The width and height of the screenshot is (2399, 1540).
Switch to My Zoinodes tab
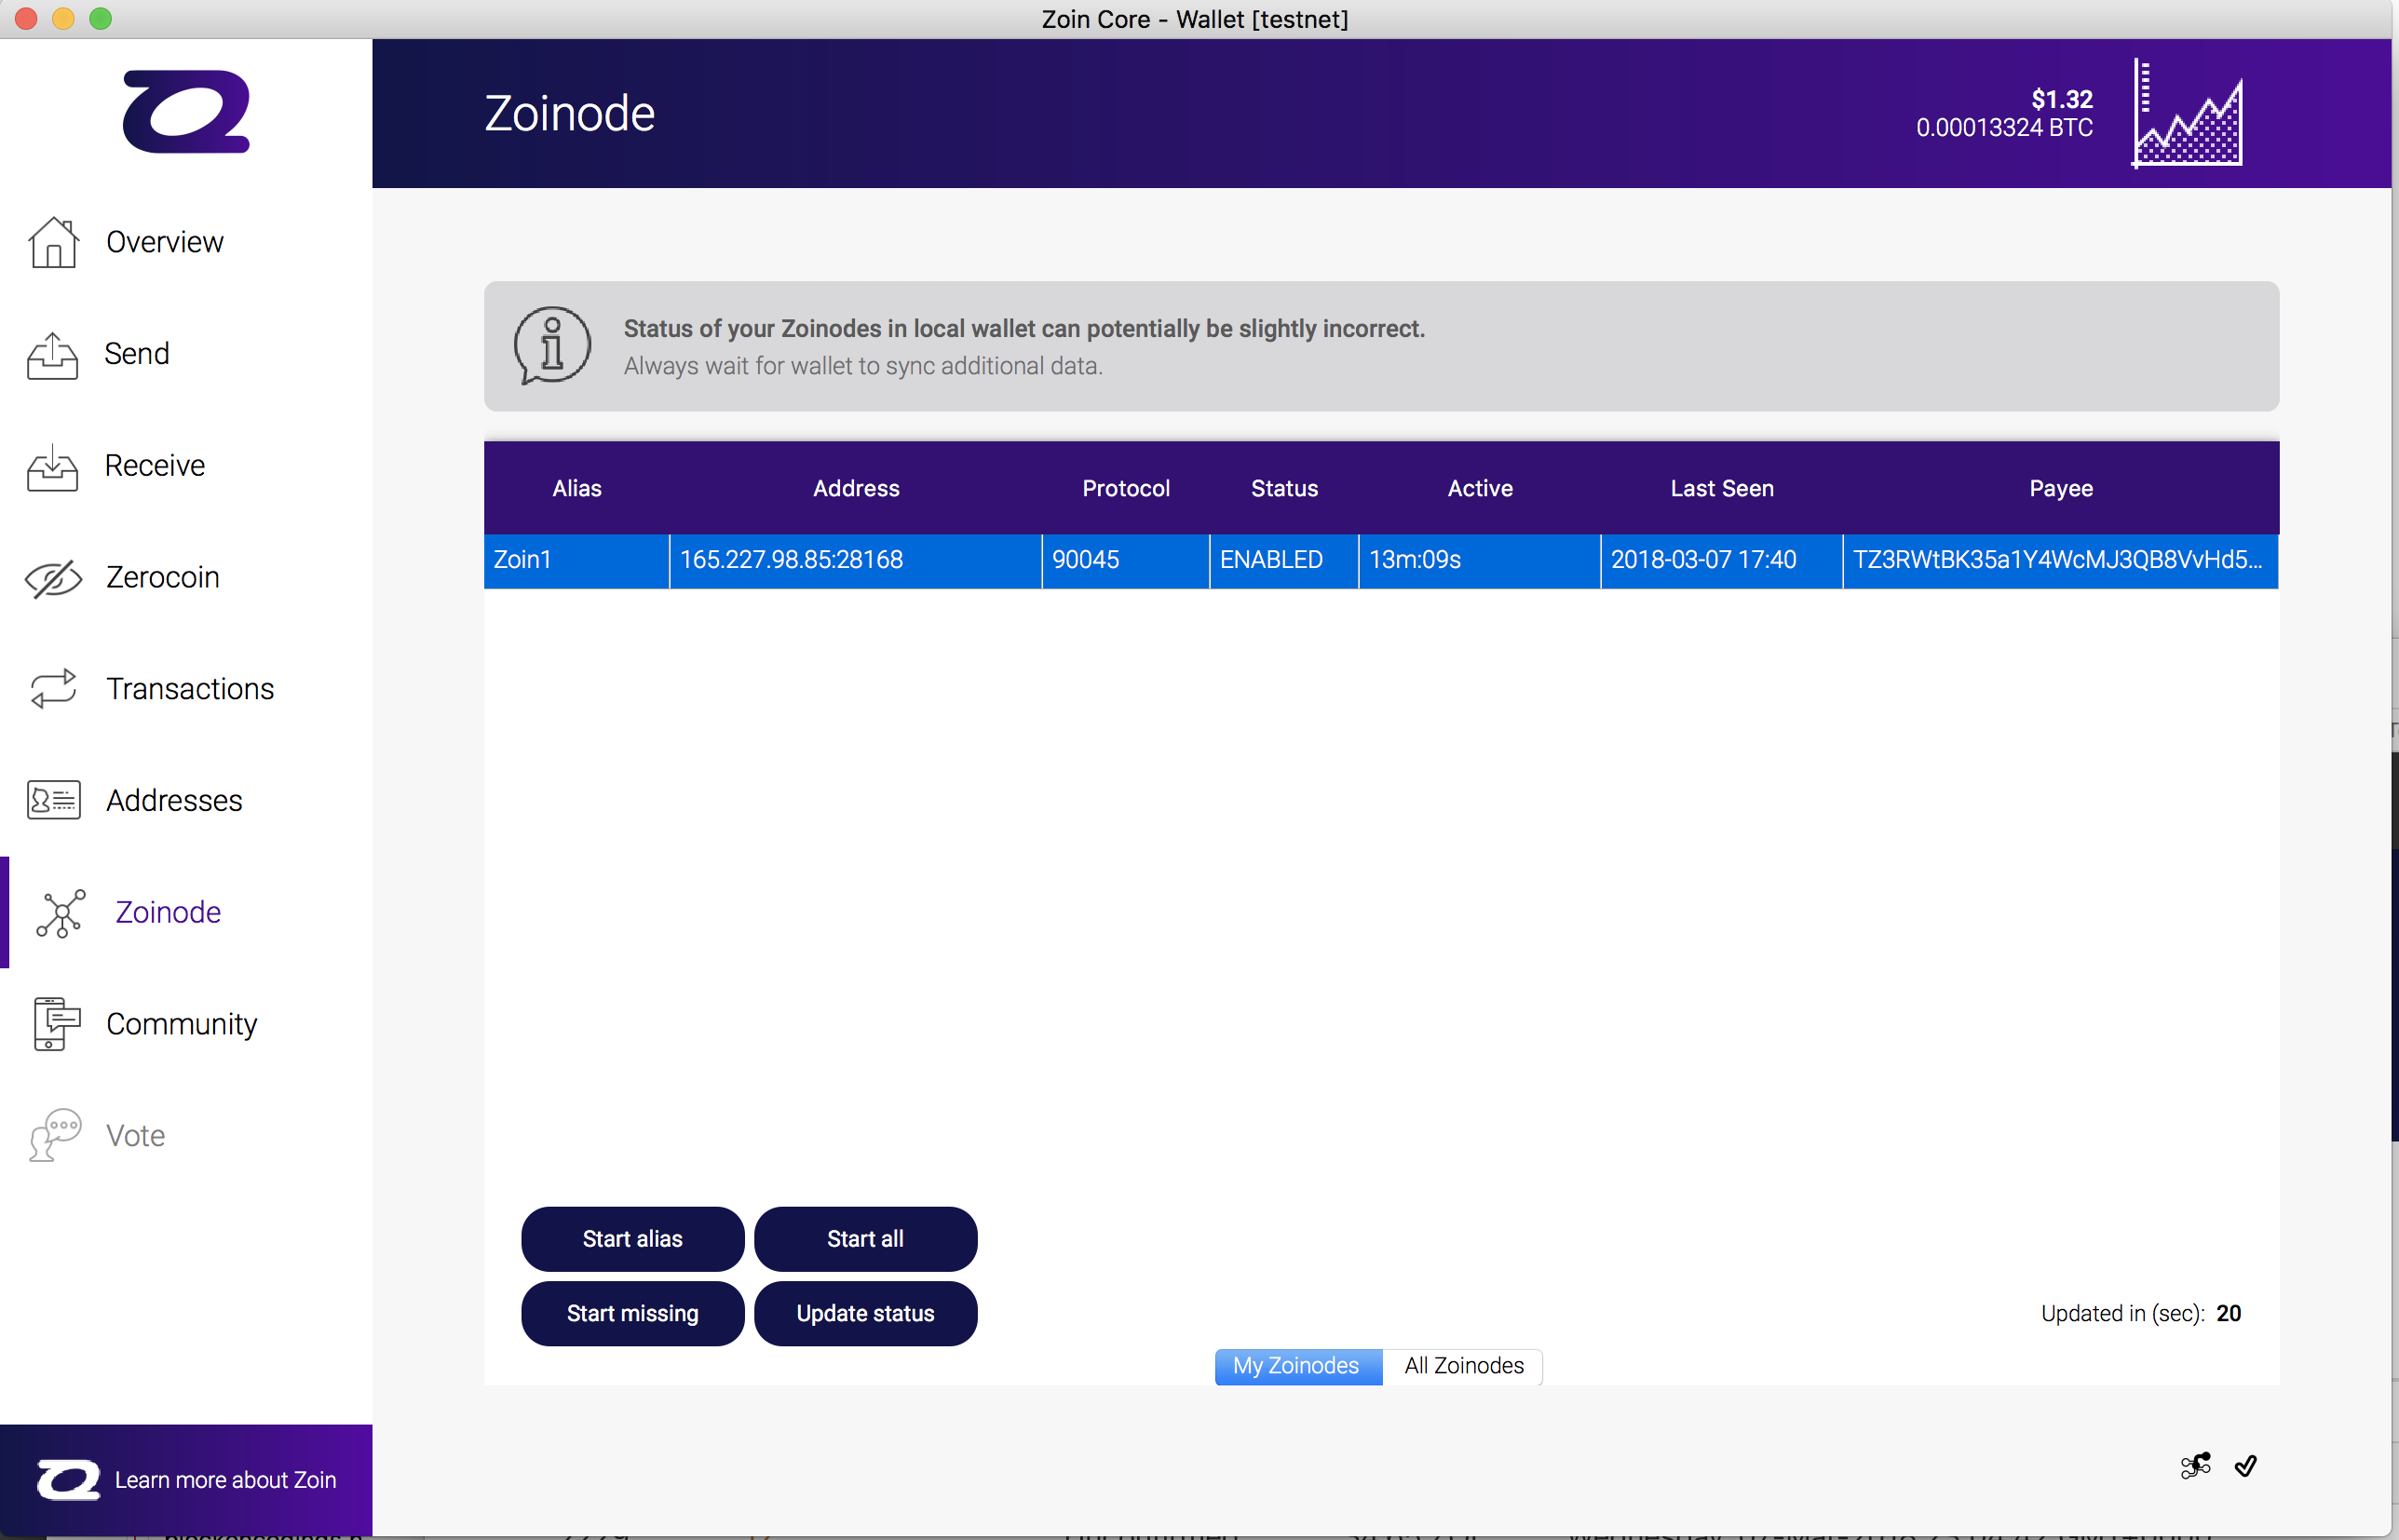coord(1297,1366)
